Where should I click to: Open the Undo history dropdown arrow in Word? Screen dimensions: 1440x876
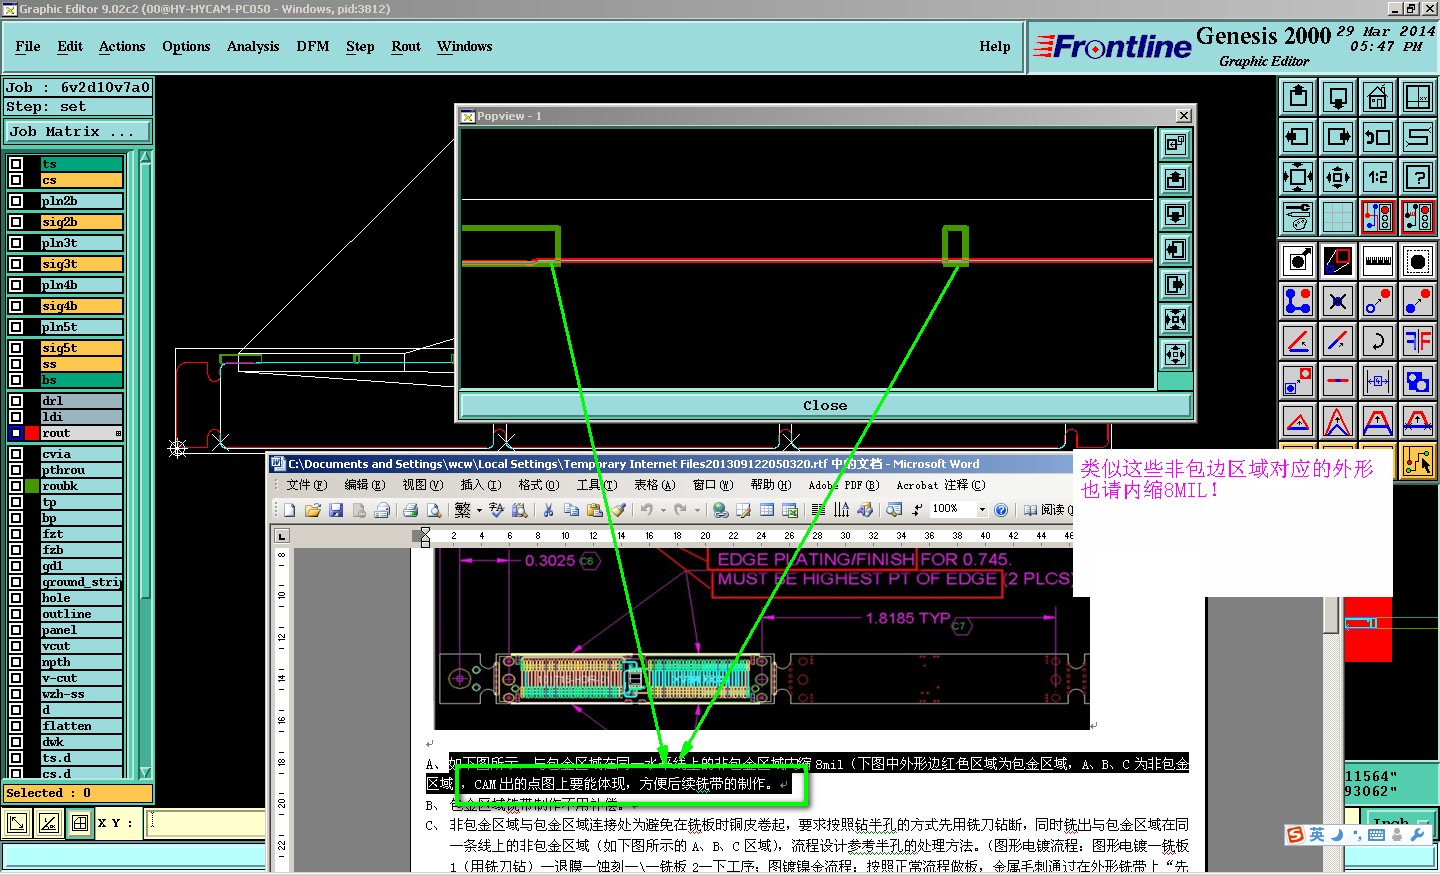(662, 510)
